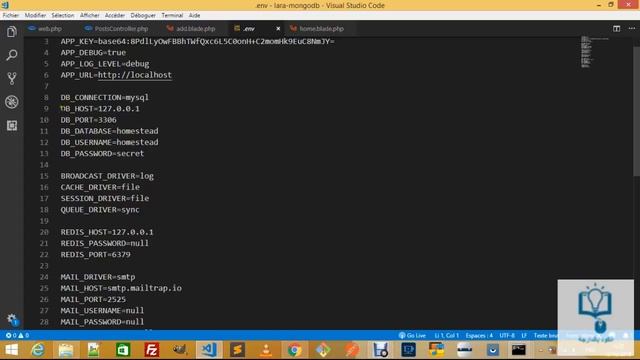The image size is (640, 360).
Task: Click the editor minimap
Action: pyautogui.click(x=595, y=51)
